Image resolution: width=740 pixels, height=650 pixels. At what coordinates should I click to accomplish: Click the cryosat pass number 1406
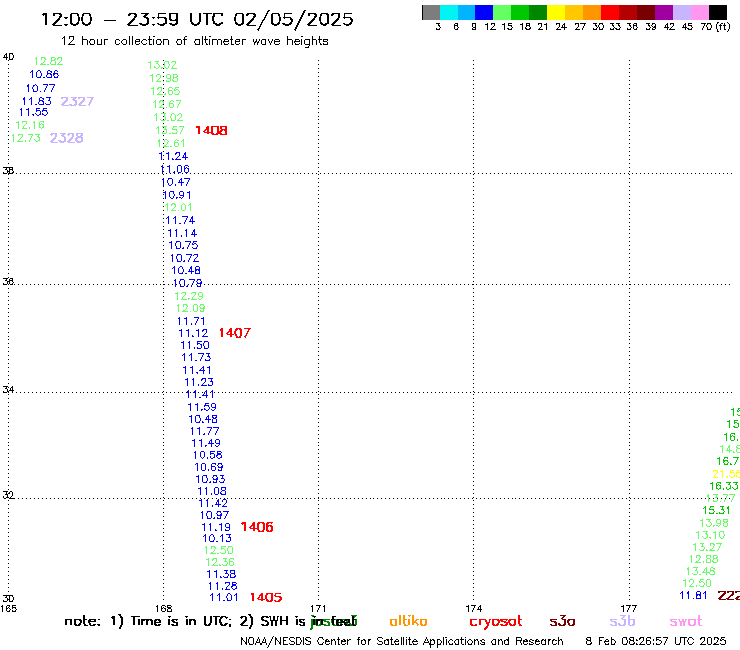pos(257,527)
